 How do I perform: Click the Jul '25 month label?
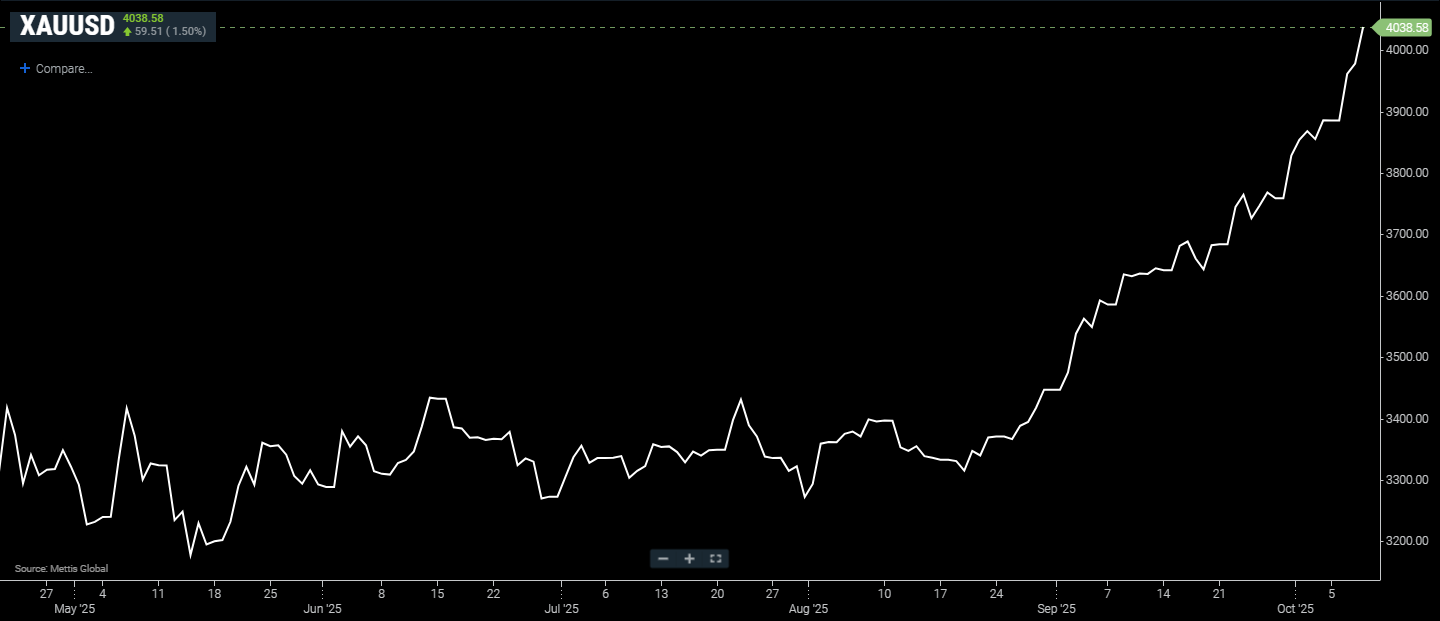[561, 609]
